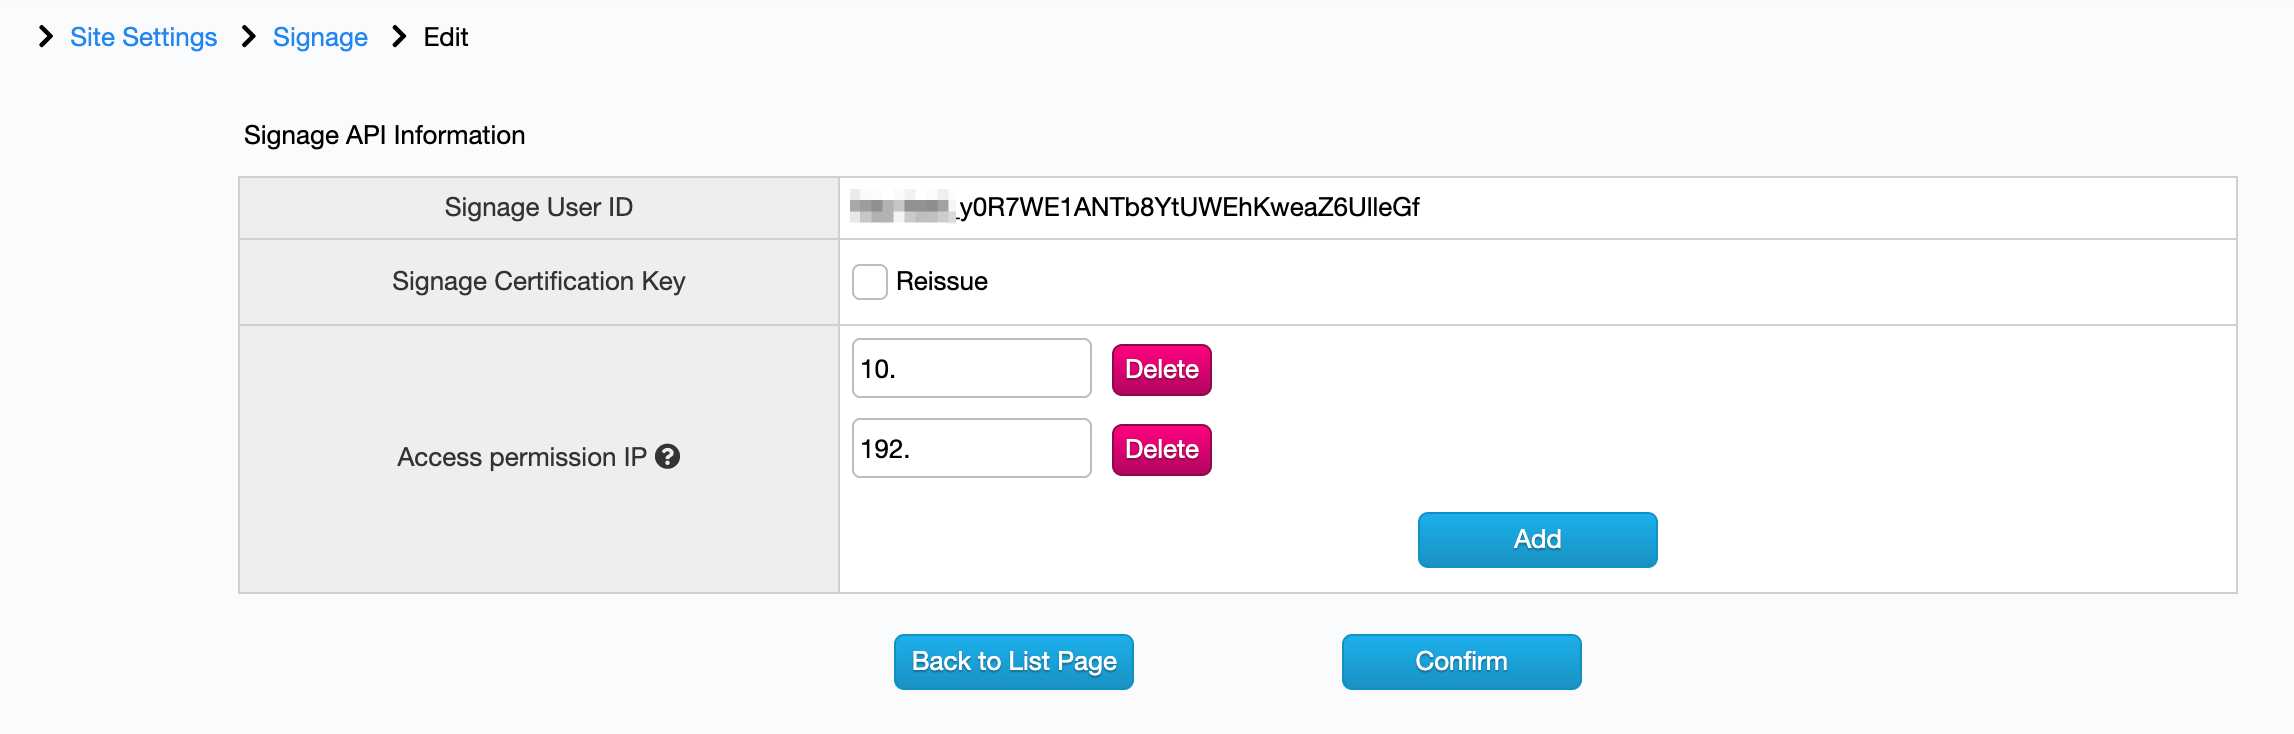Viewport: 2294px width, 734px height.
Task: Return via Back to List Page button
Action: coord(1013,662)
